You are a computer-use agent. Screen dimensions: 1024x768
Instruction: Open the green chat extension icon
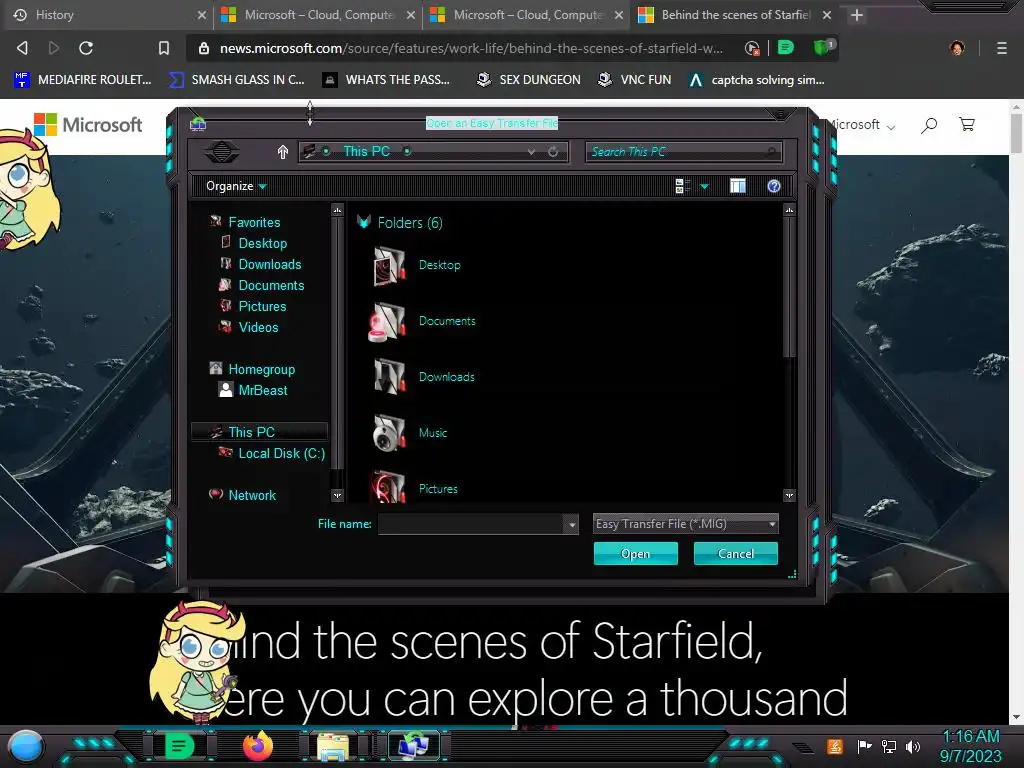786,48
